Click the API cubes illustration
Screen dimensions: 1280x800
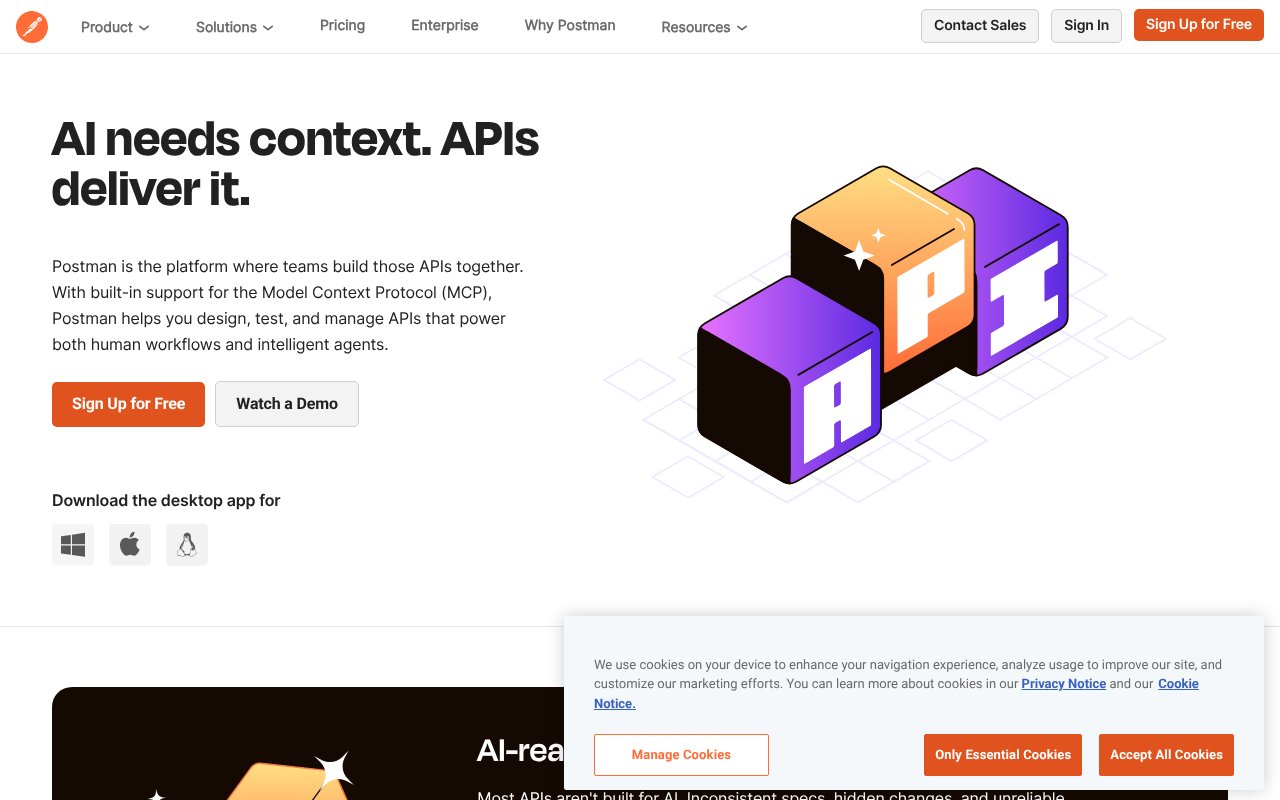coord(883,325)
